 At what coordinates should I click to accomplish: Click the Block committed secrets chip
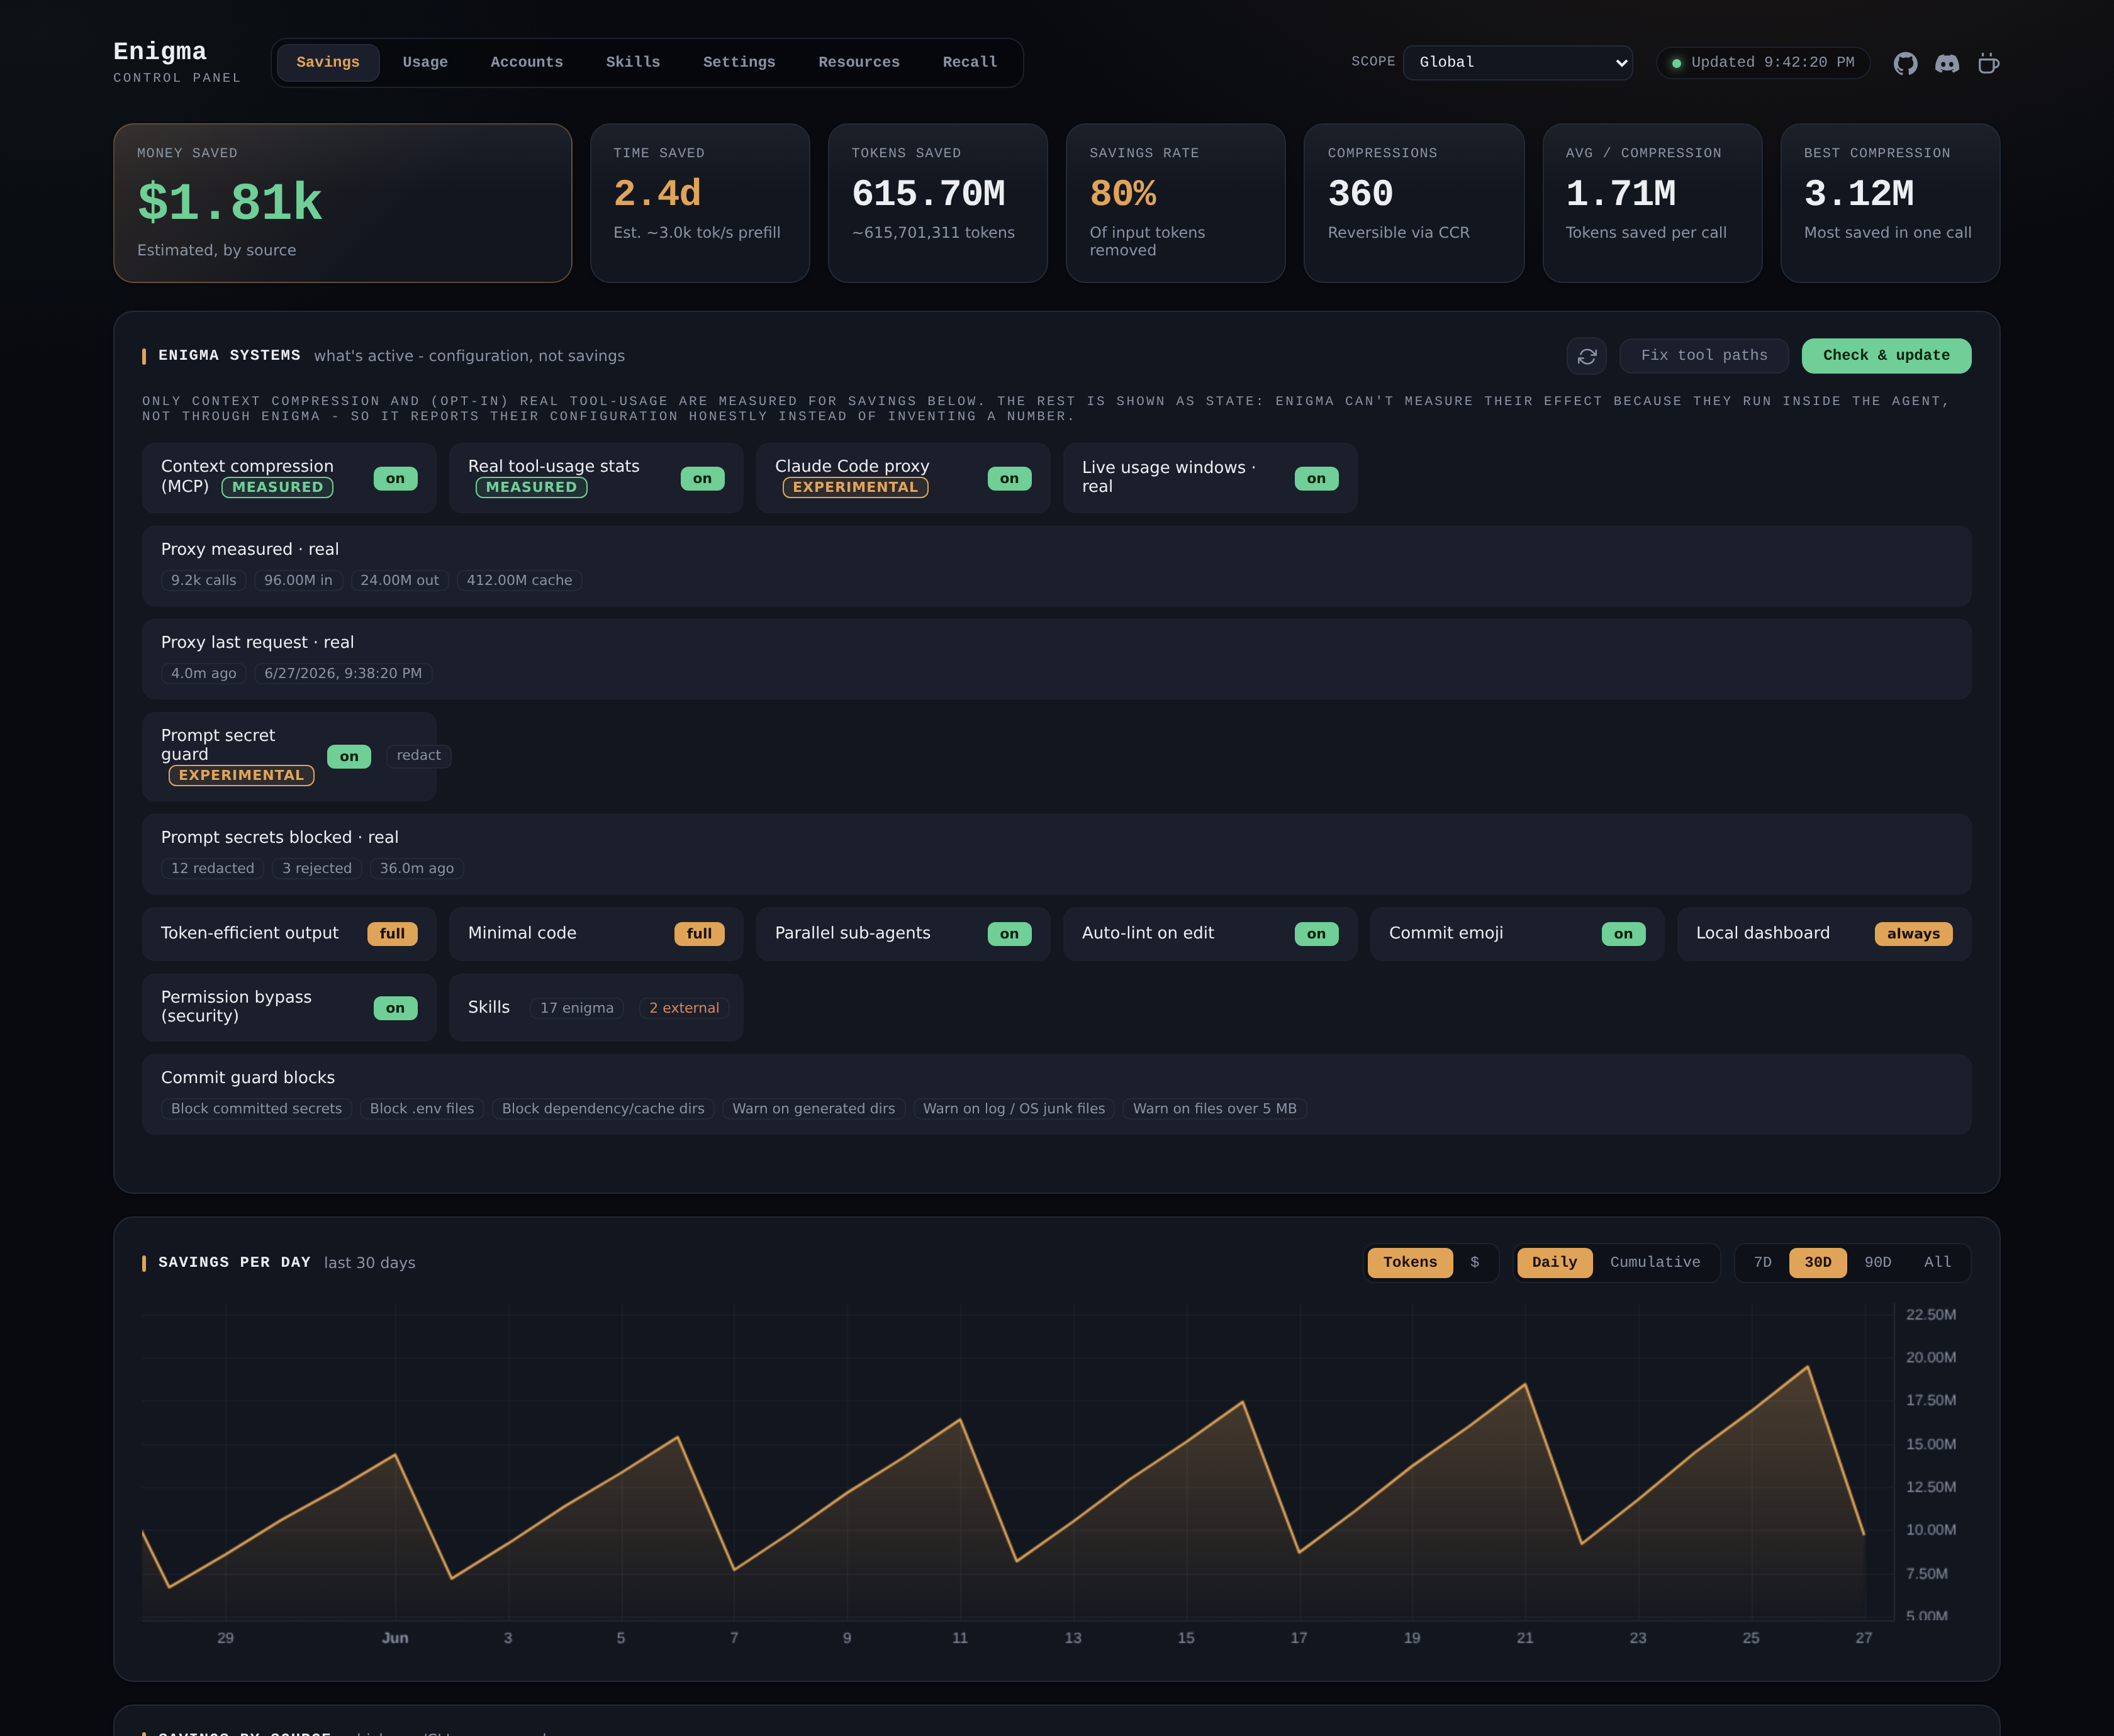(x=256, y=1109)
